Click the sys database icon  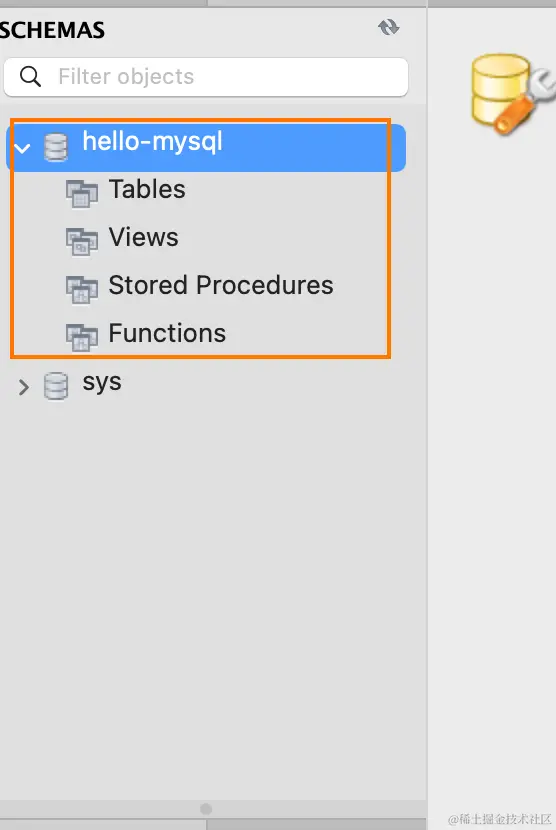[56, 386]
